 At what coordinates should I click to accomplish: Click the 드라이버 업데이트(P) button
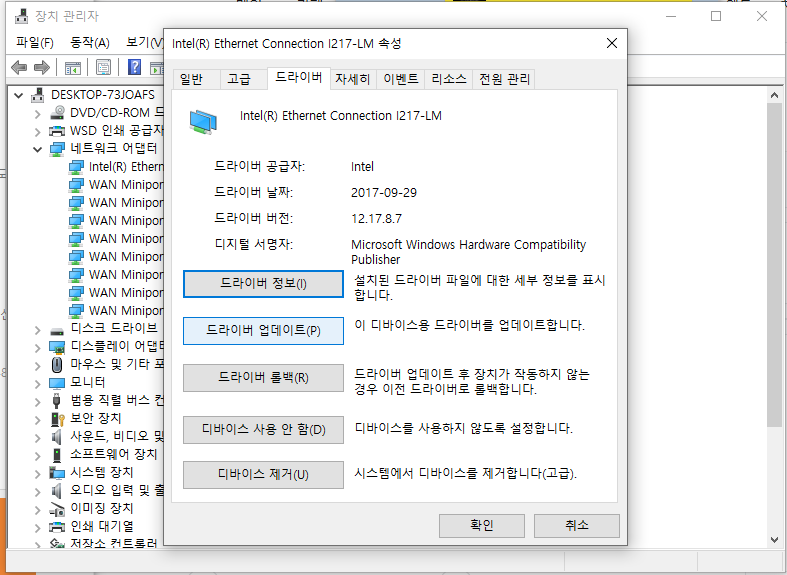(x=264, y=331)
